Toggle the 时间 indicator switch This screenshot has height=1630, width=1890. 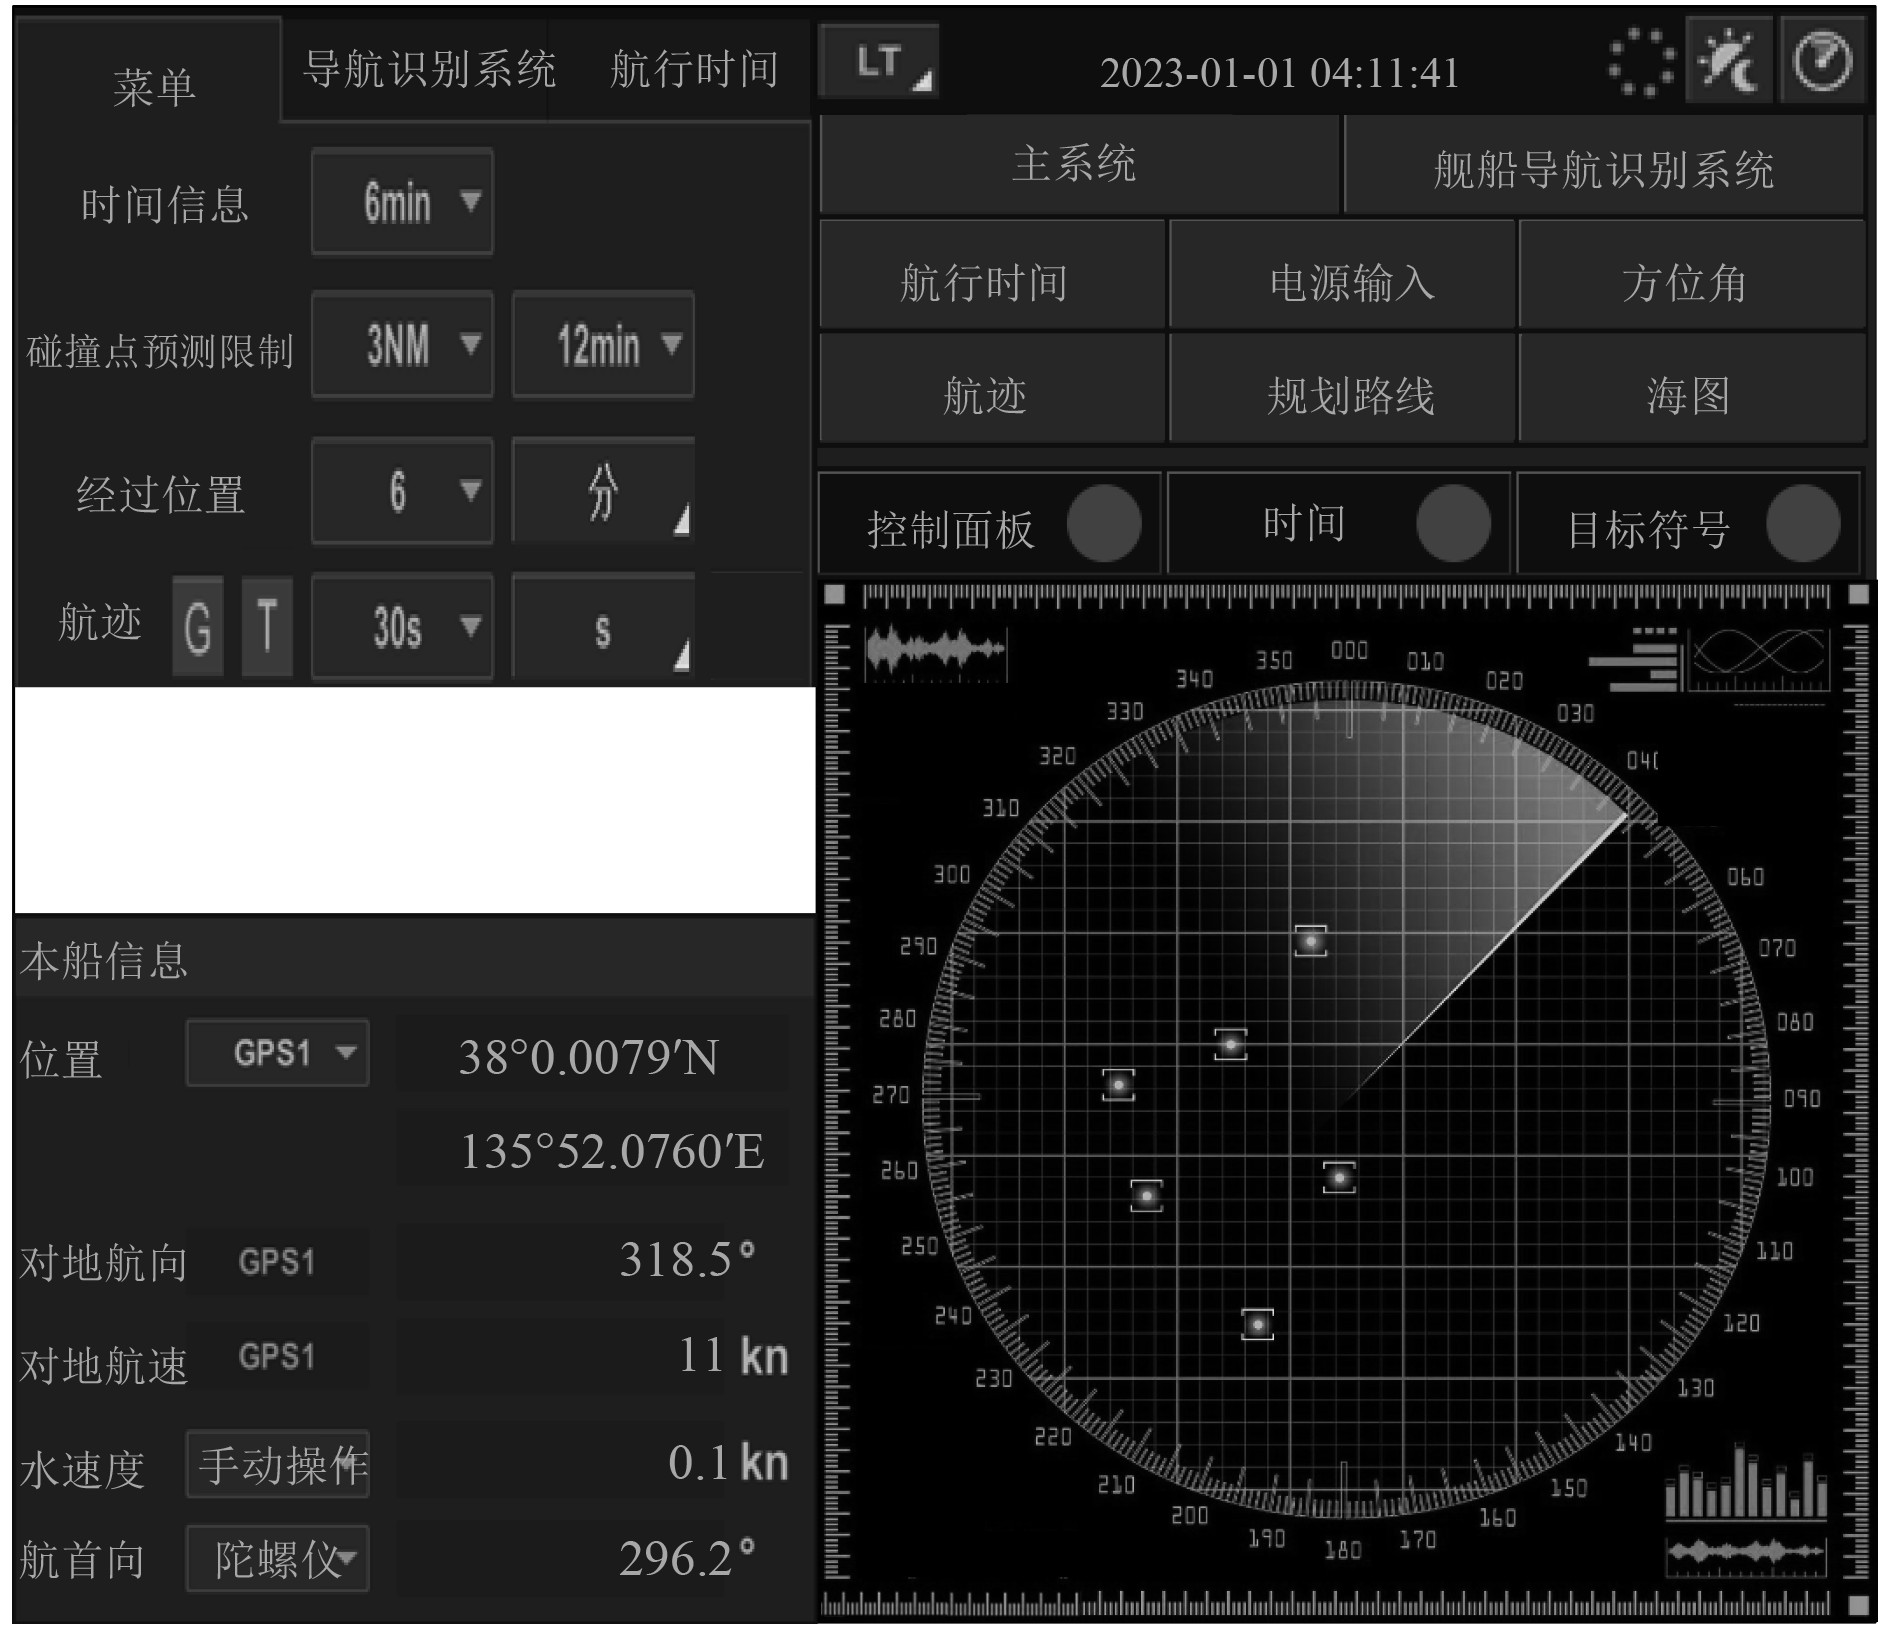[x=1452, y=524]
